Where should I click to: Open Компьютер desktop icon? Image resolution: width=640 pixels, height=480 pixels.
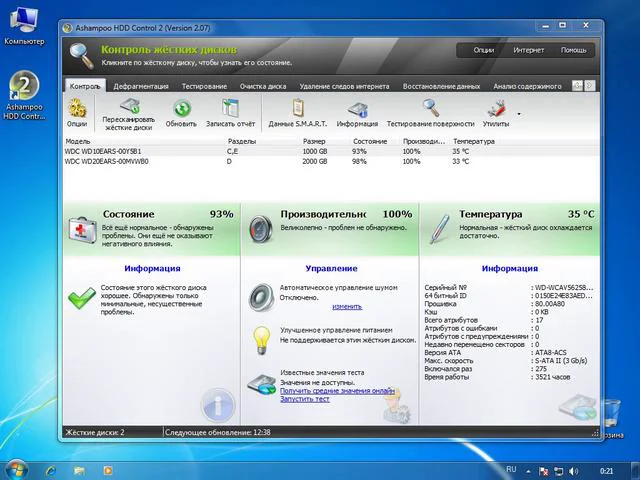click(x=24, y=26)
